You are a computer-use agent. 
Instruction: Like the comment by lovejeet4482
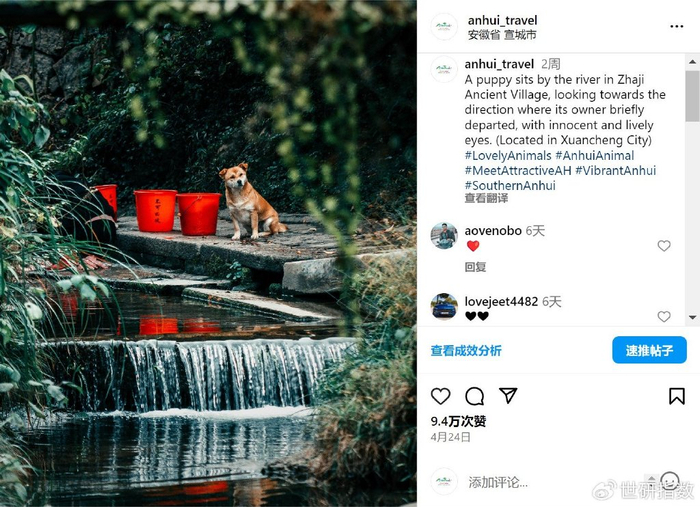pyautogui.click(x=664, y=316)
